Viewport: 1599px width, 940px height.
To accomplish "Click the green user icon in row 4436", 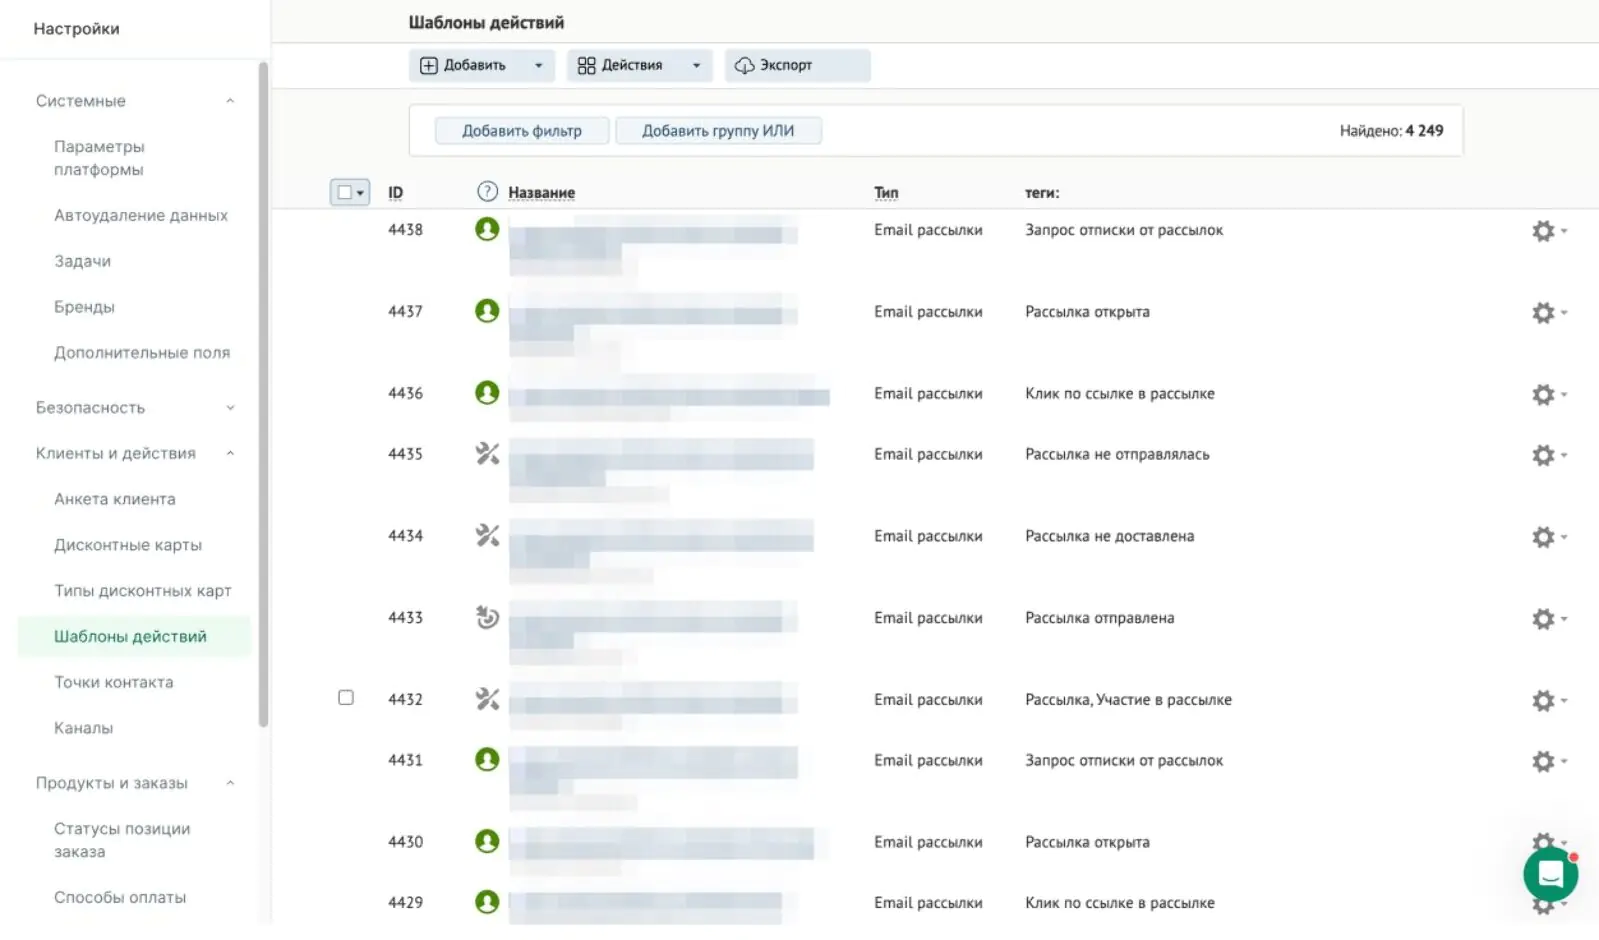I will 487,393.
